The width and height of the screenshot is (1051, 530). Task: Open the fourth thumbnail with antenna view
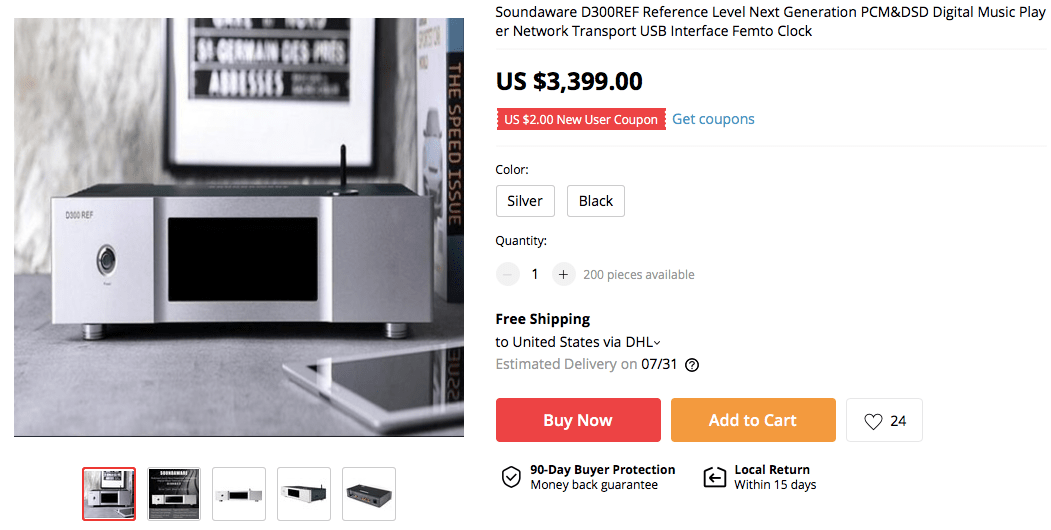click(x=304, y=494)
